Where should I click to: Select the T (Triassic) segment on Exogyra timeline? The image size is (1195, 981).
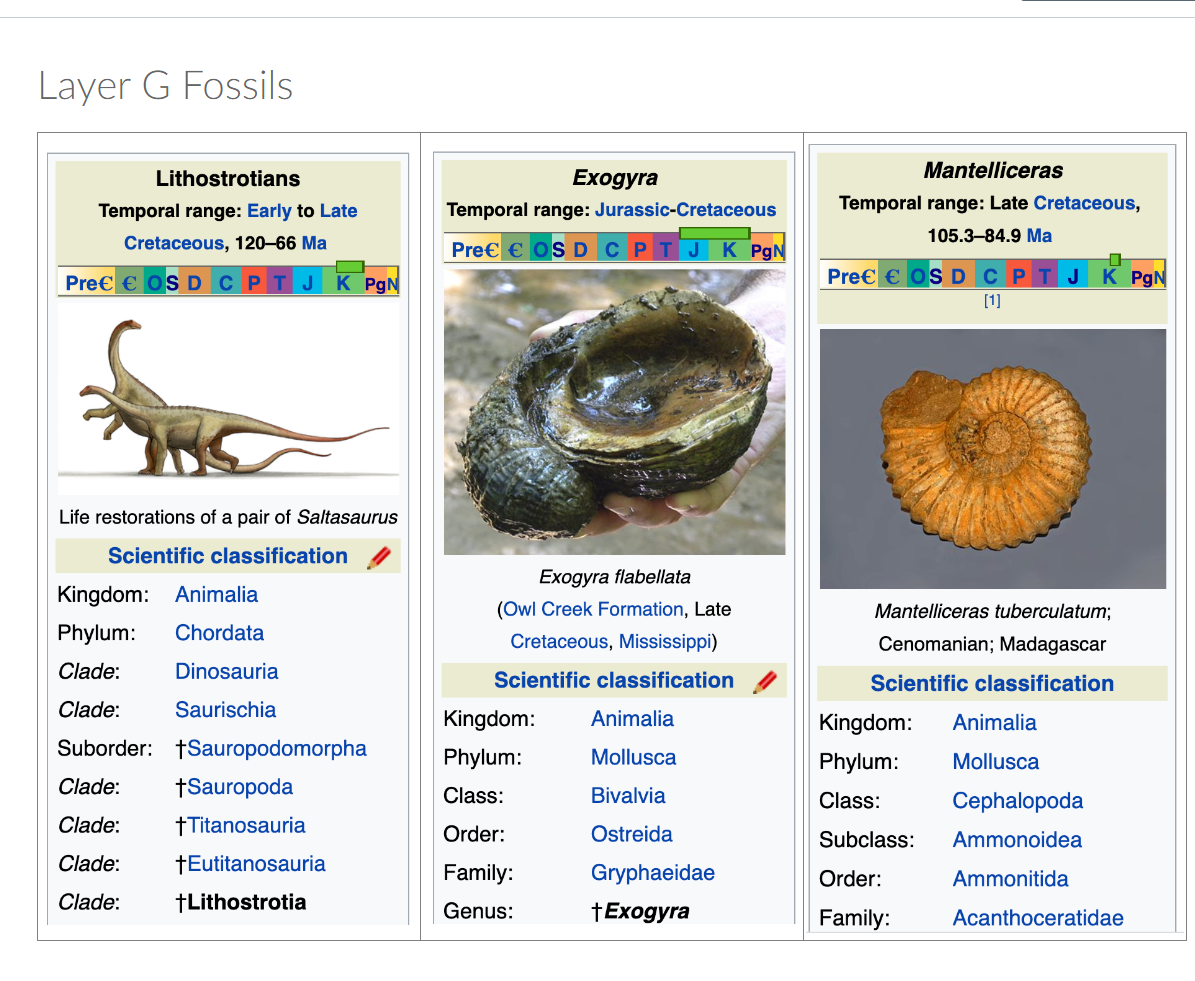click(666, 249)
